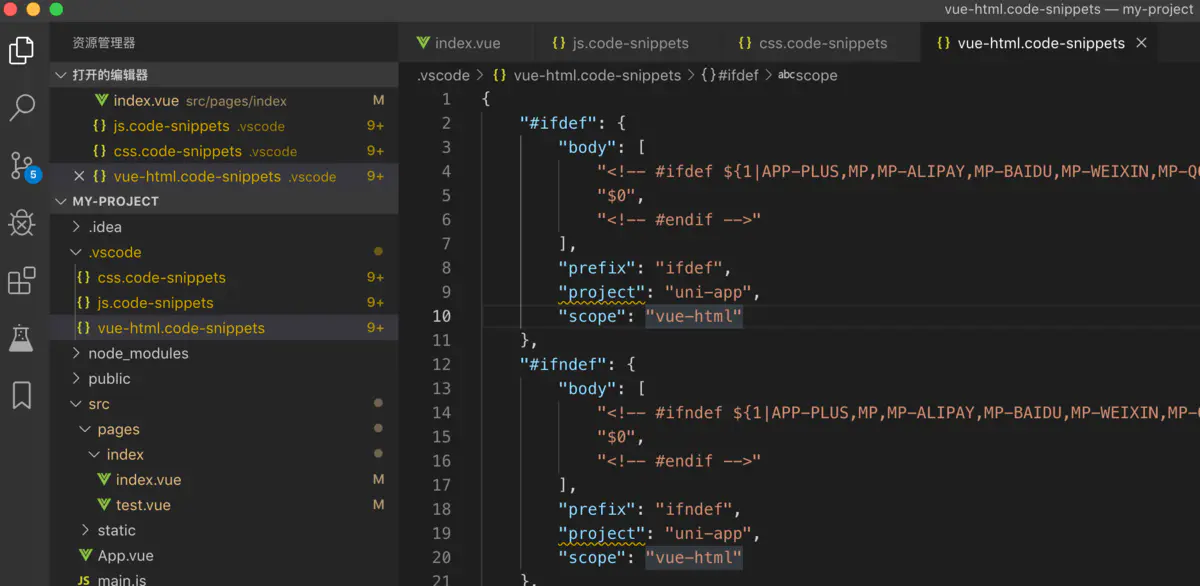Select css.code-snippets under .vscode folder

(x=224, y=277)
